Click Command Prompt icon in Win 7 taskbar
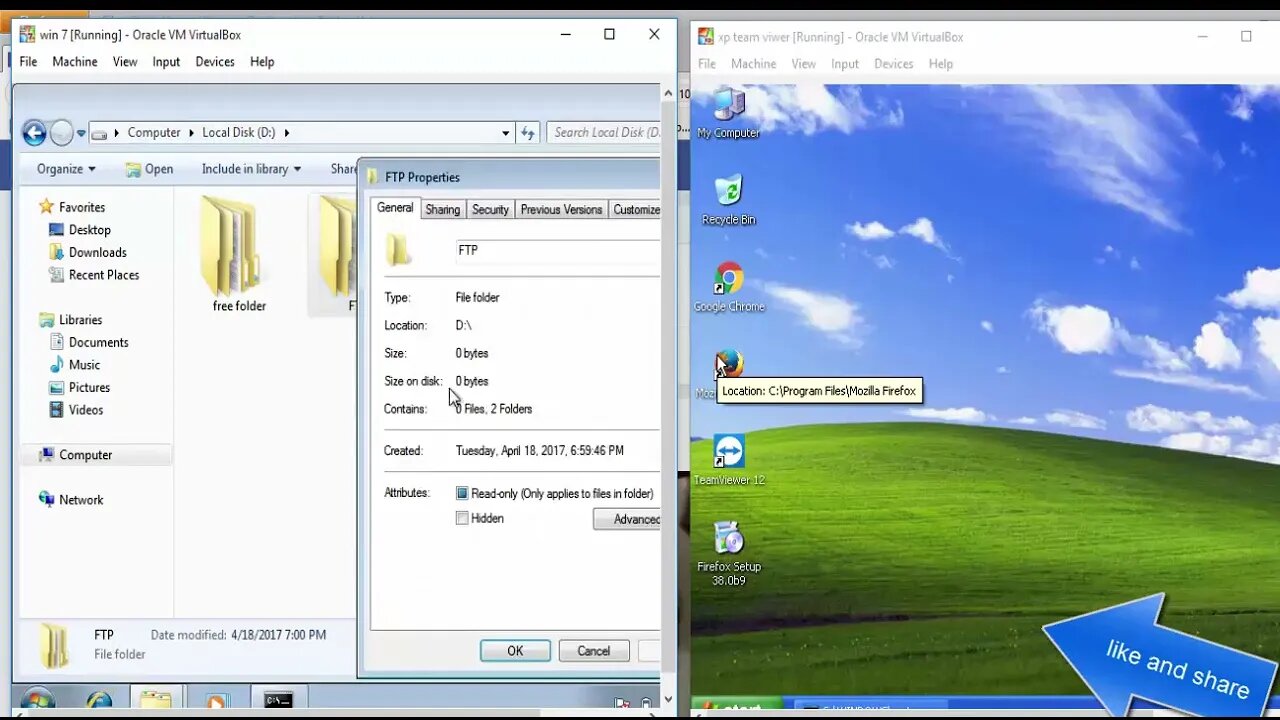The width and height of the screenshot is (1280, 720). coord(278,701)
